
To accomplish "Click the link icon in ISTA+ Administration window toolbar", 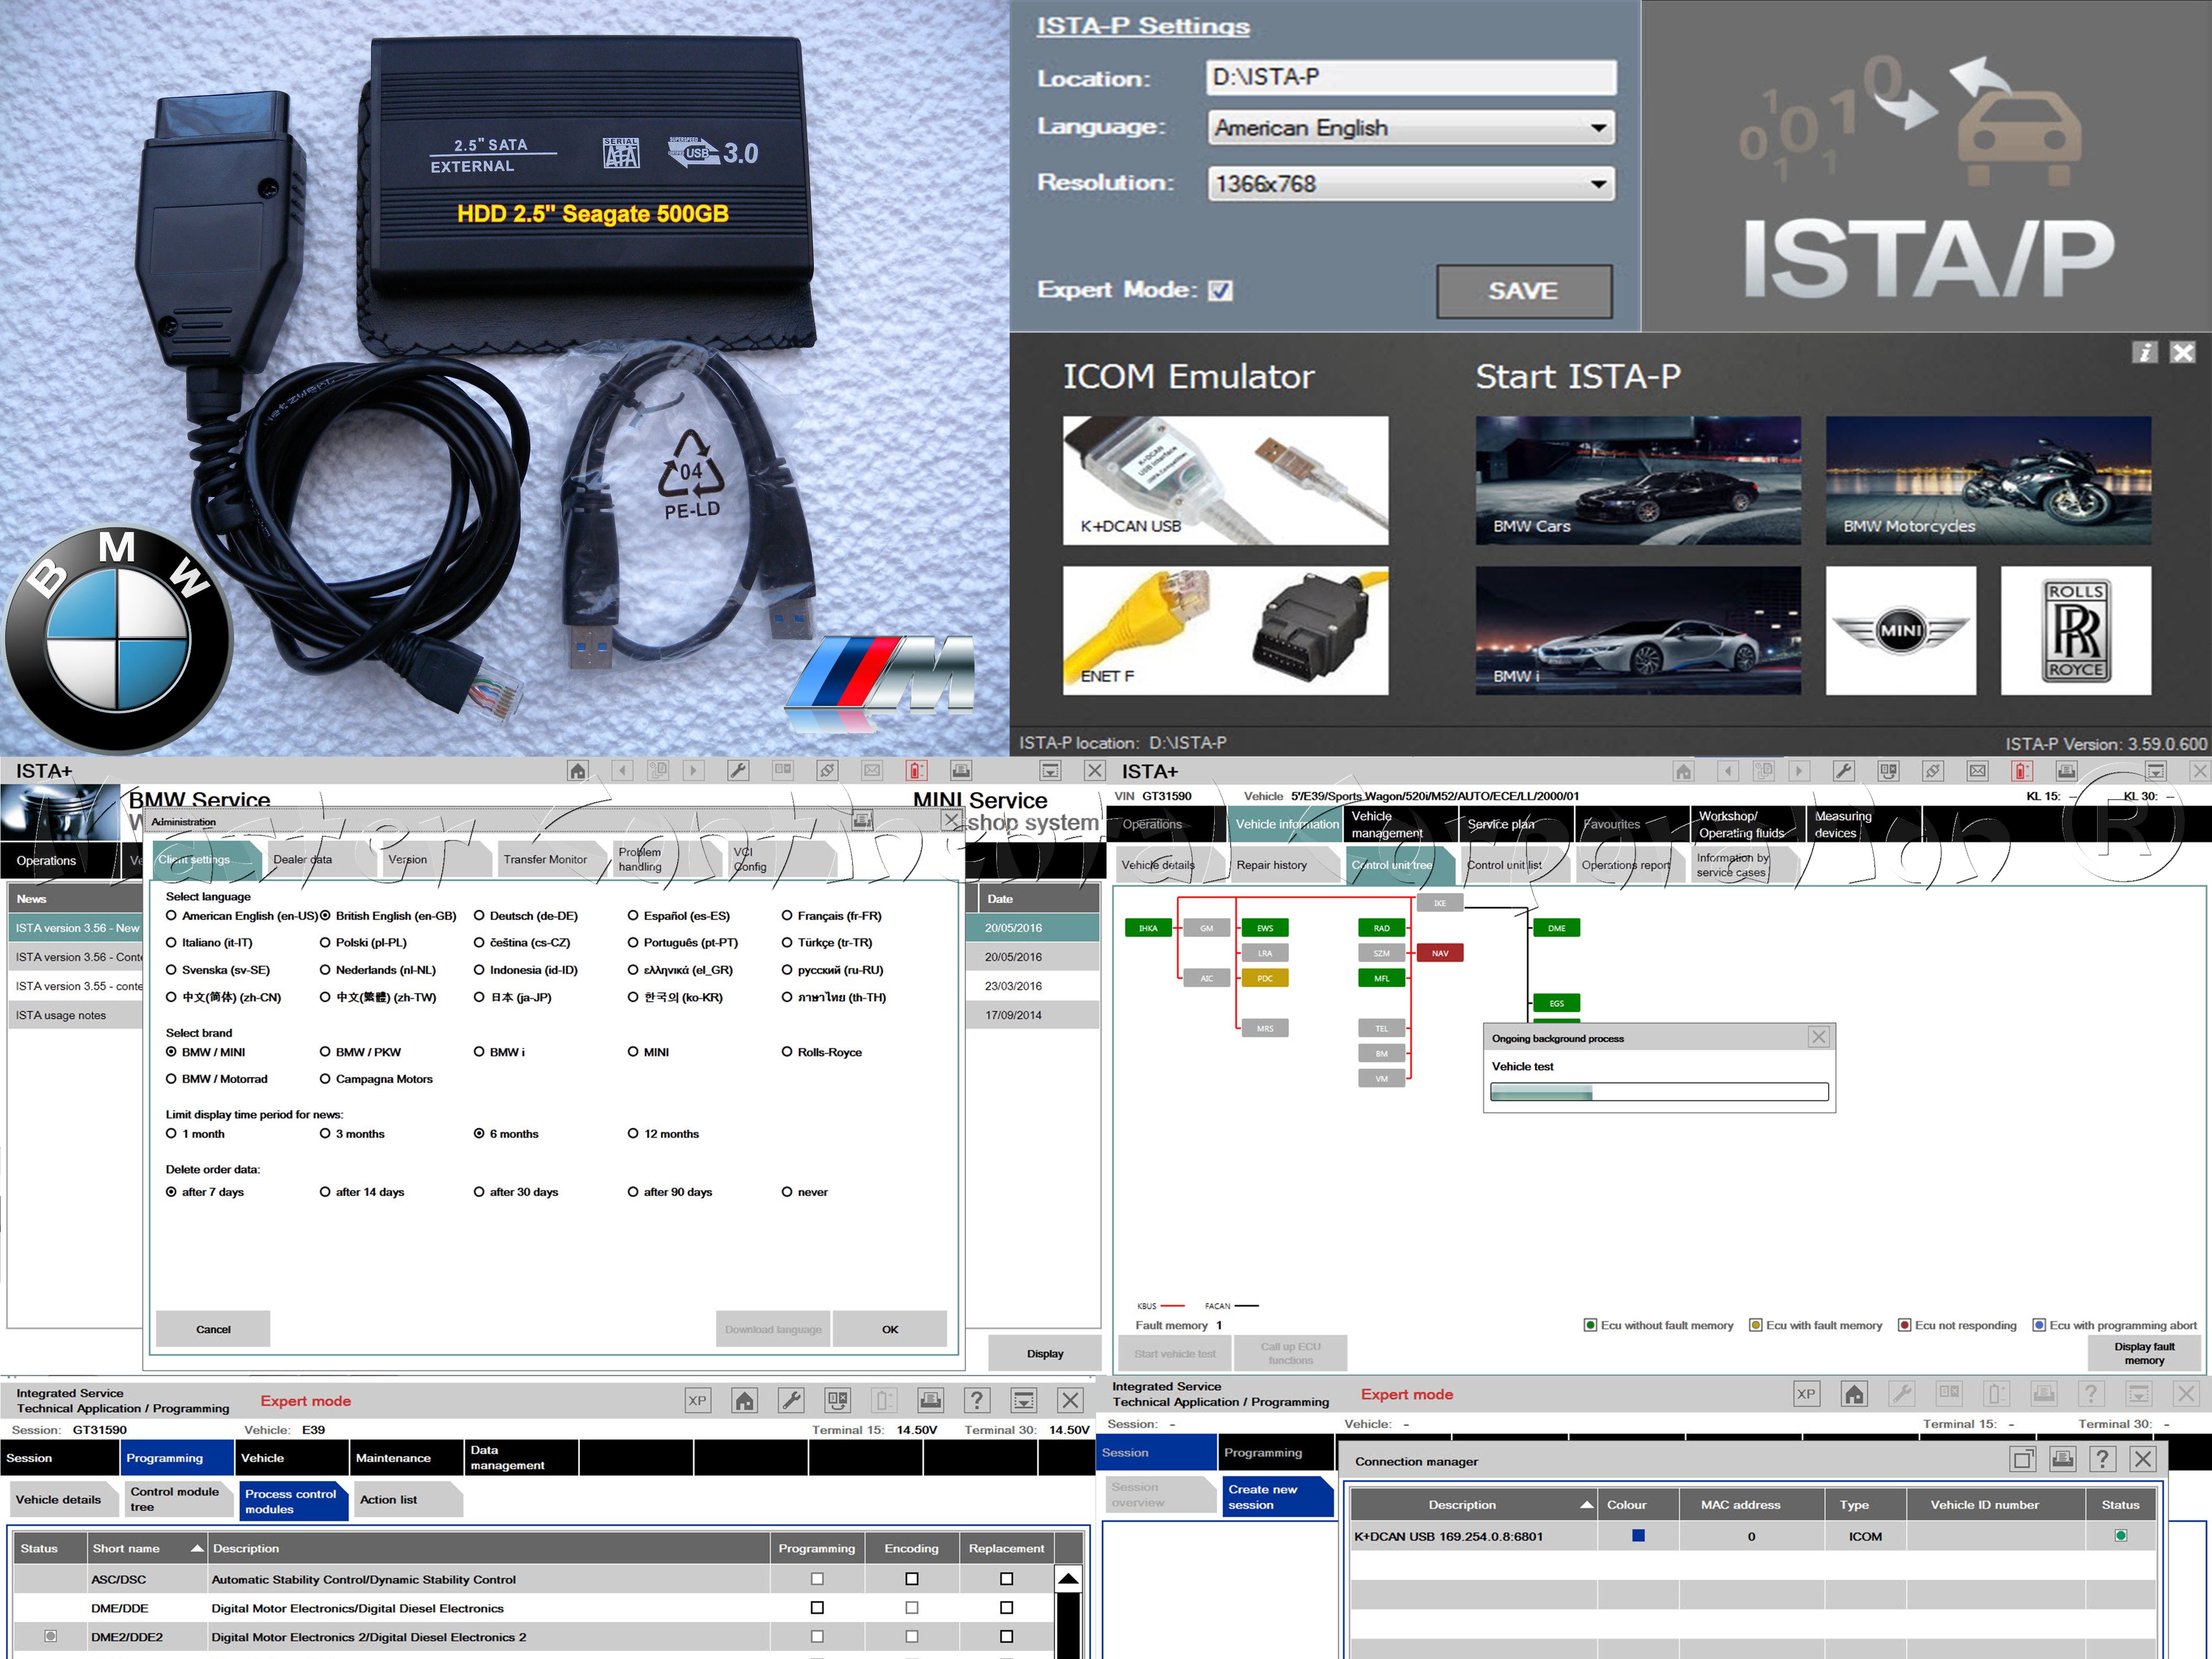I will pyautogui.click(x=827, y=770).
